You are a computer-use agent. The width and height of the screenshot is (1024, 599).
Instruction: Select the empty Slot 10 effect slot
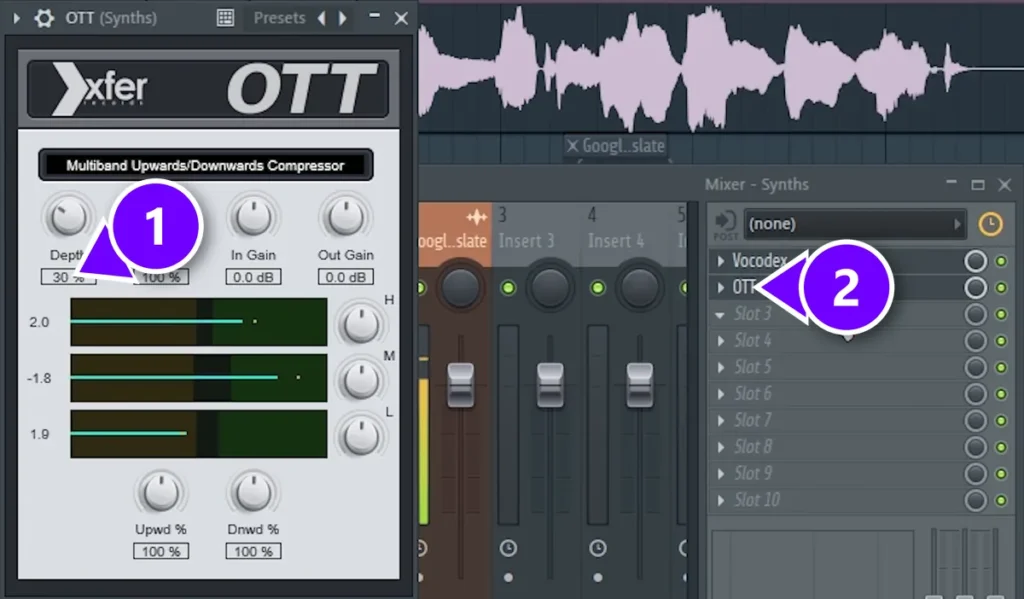[x=837, y=500]
